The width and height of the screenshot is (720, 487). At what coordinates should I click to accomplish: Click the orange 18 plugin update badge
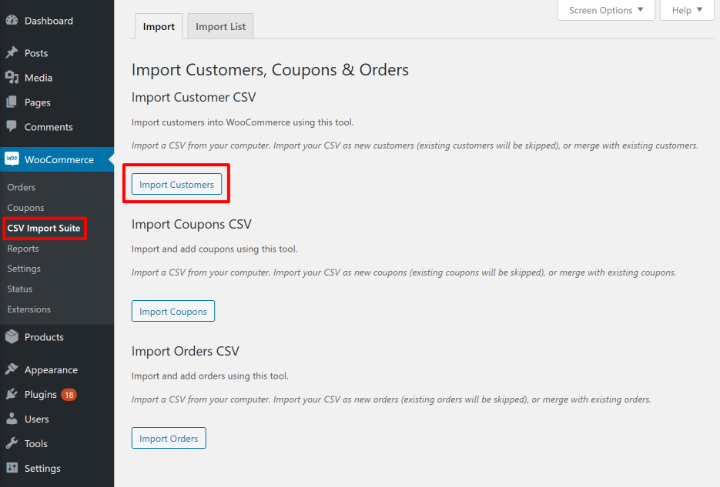point(69,395)
